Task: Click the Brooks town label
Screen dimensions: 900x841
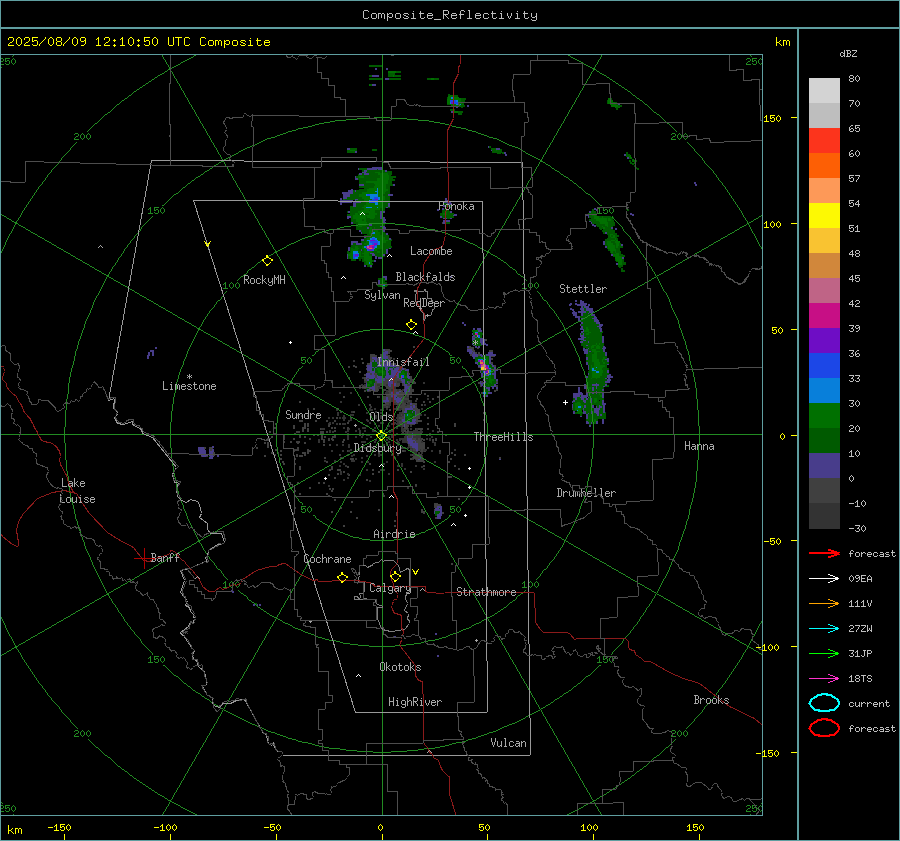Action: [711, 700]
